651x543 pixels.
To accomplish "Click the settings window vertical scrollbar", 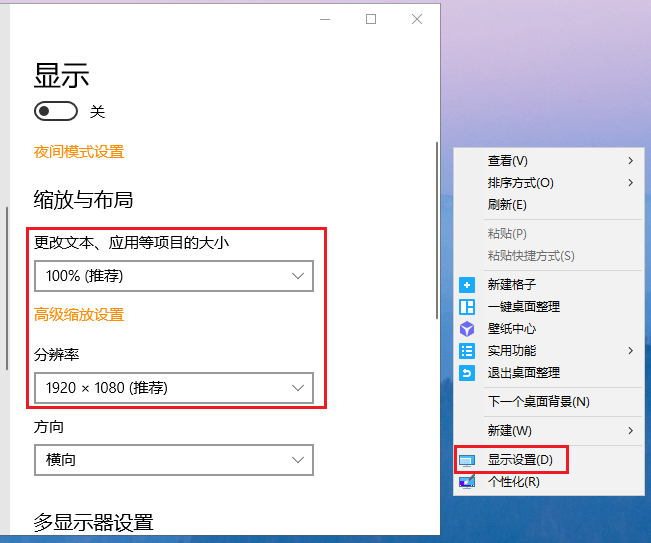I will pyautogui.click(x=436, y=230).
